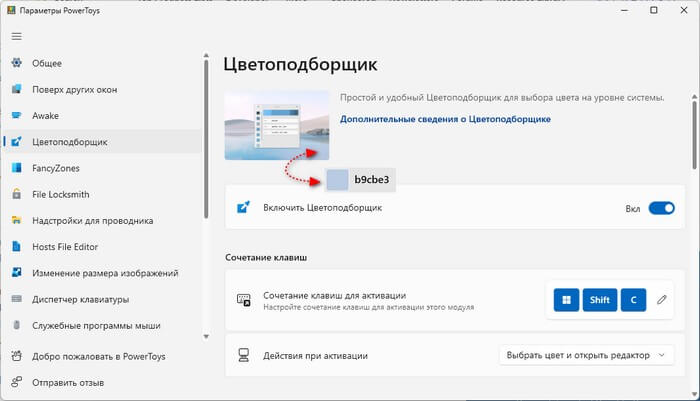Click the Color Picker icon beside enable toggle

tap(243, 207)
